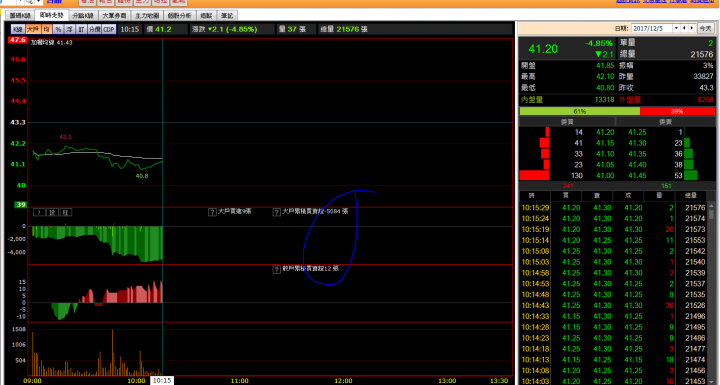Click the rightmost small button in indicator panel
Viewport: 720px width, 385px height.
(x=66, y=212)
